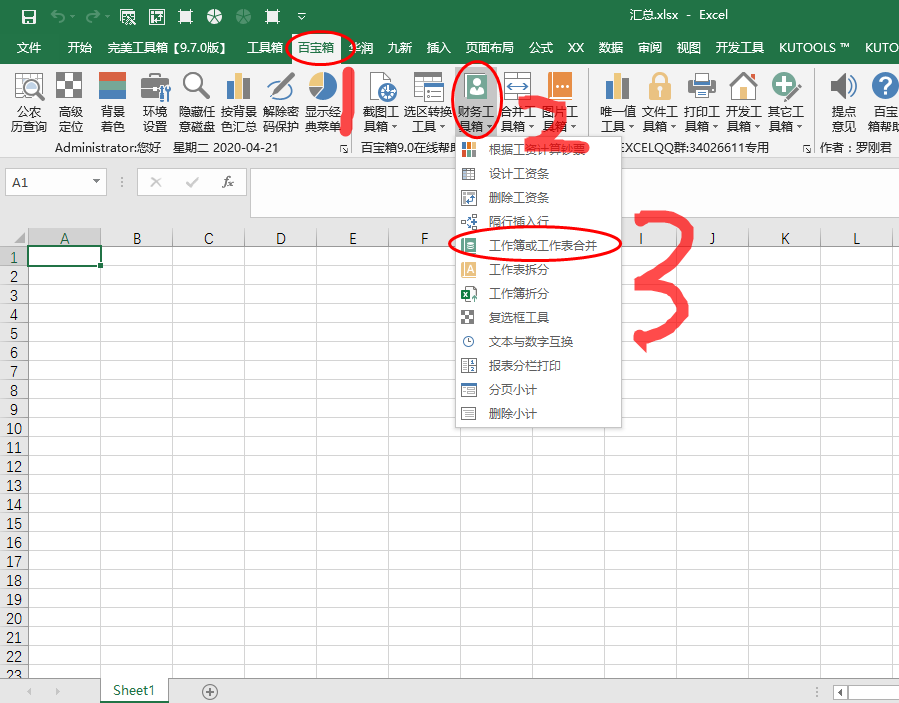Select 设计工资条 menu item
899x703 pixels.
click(x=538, y=173)
